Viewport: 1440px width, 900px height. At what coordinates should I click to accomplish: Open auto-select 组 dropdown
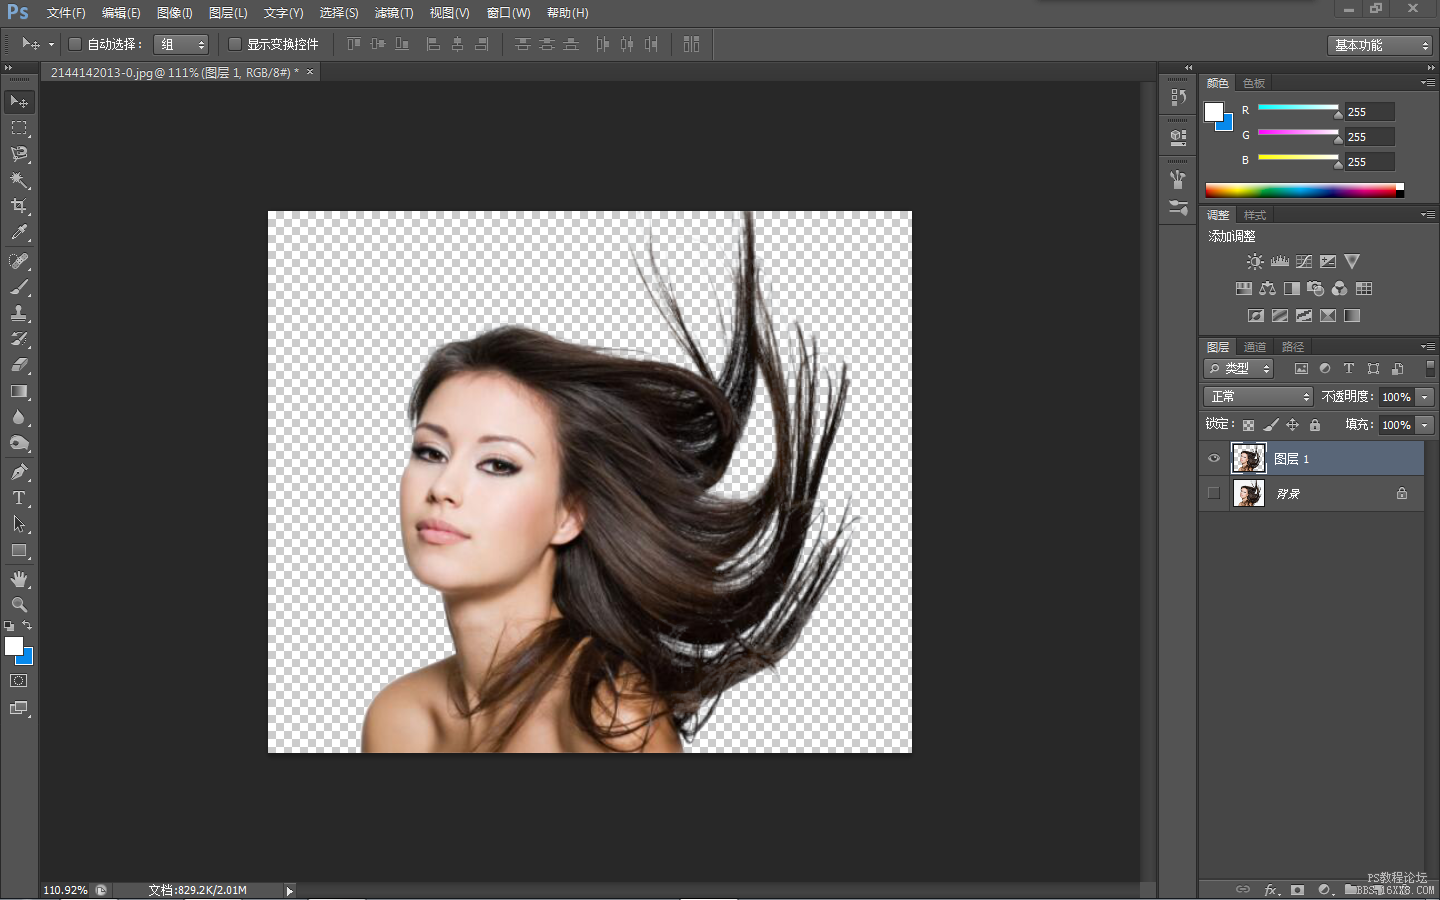pyautogui.click(x=181, y=44)
